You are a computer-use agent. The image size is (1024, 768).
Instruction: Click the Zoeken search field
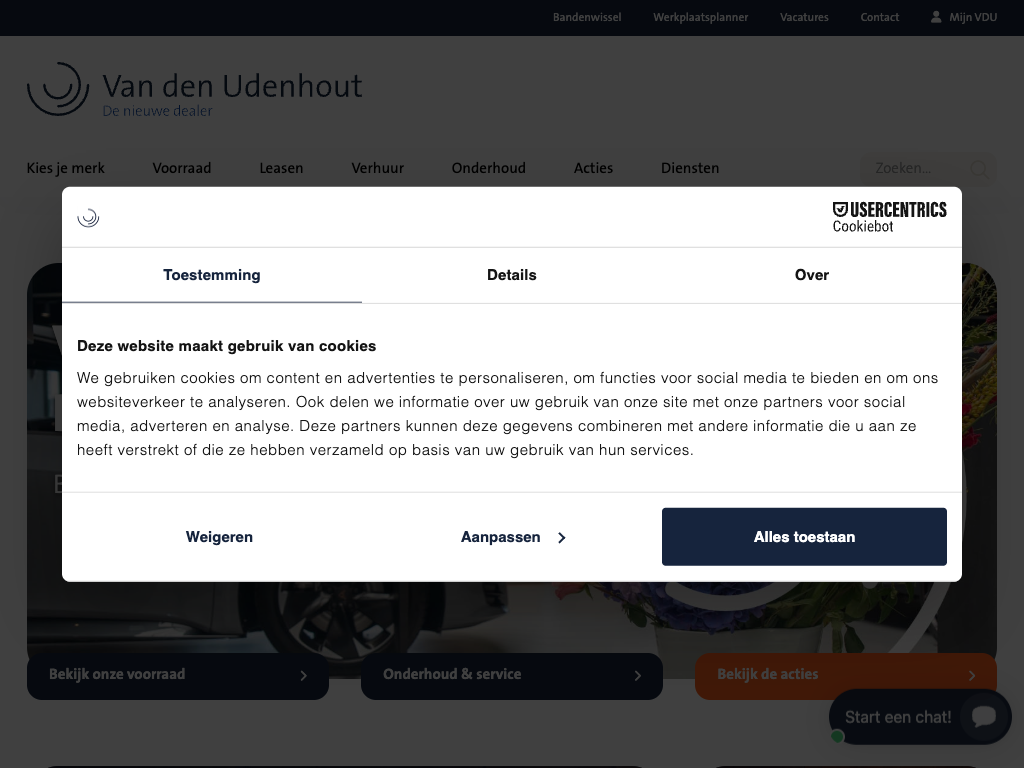[910, 169]
